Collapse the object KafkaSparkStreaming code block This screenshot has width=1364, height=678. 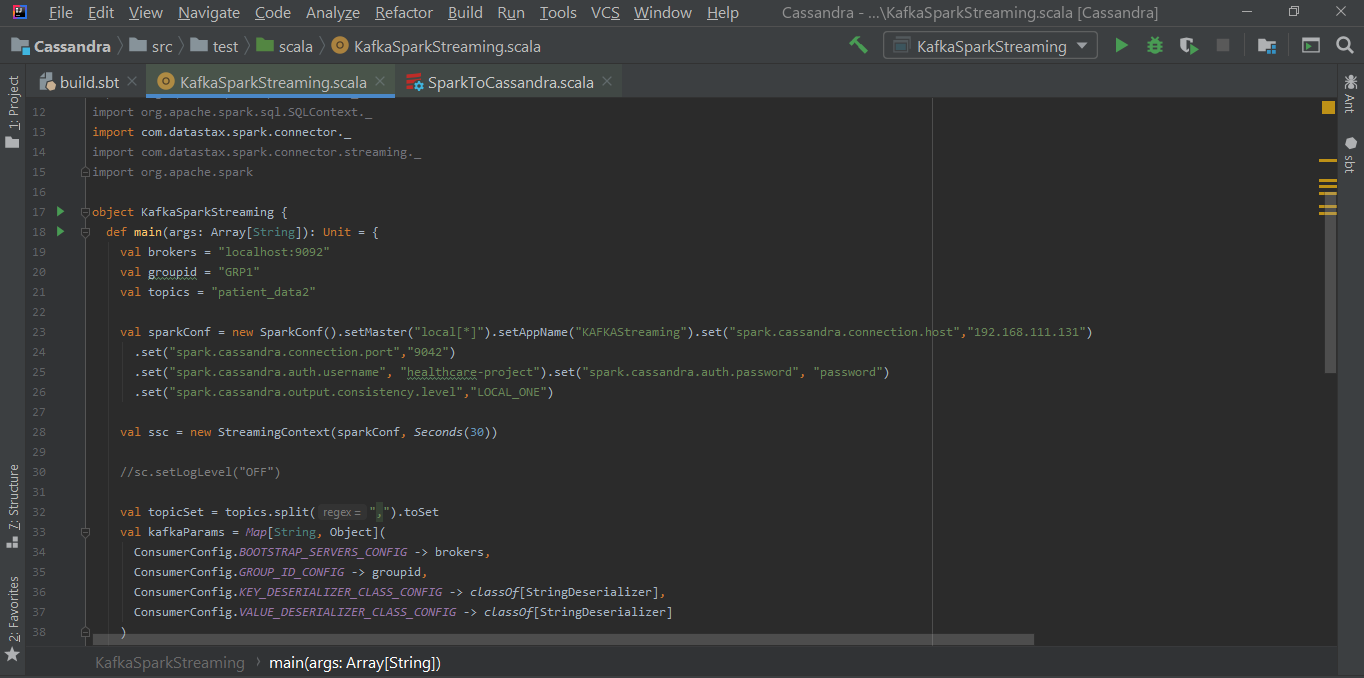point(85,212)
